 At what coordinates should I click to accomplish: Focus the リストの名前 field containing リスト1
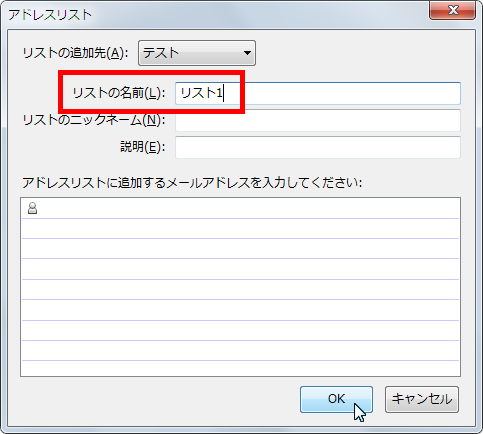[x=318, y=93]
